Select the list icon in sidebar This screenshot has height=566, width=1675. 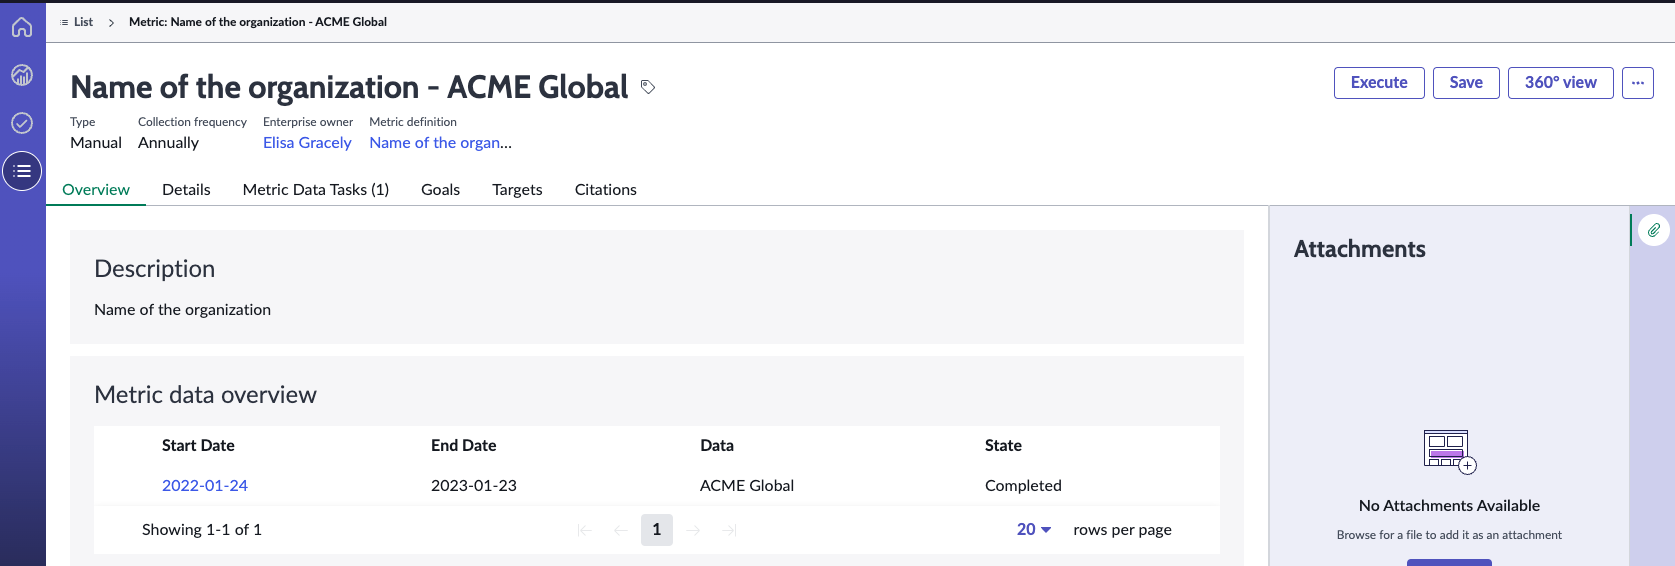click(x=22, y=171)
